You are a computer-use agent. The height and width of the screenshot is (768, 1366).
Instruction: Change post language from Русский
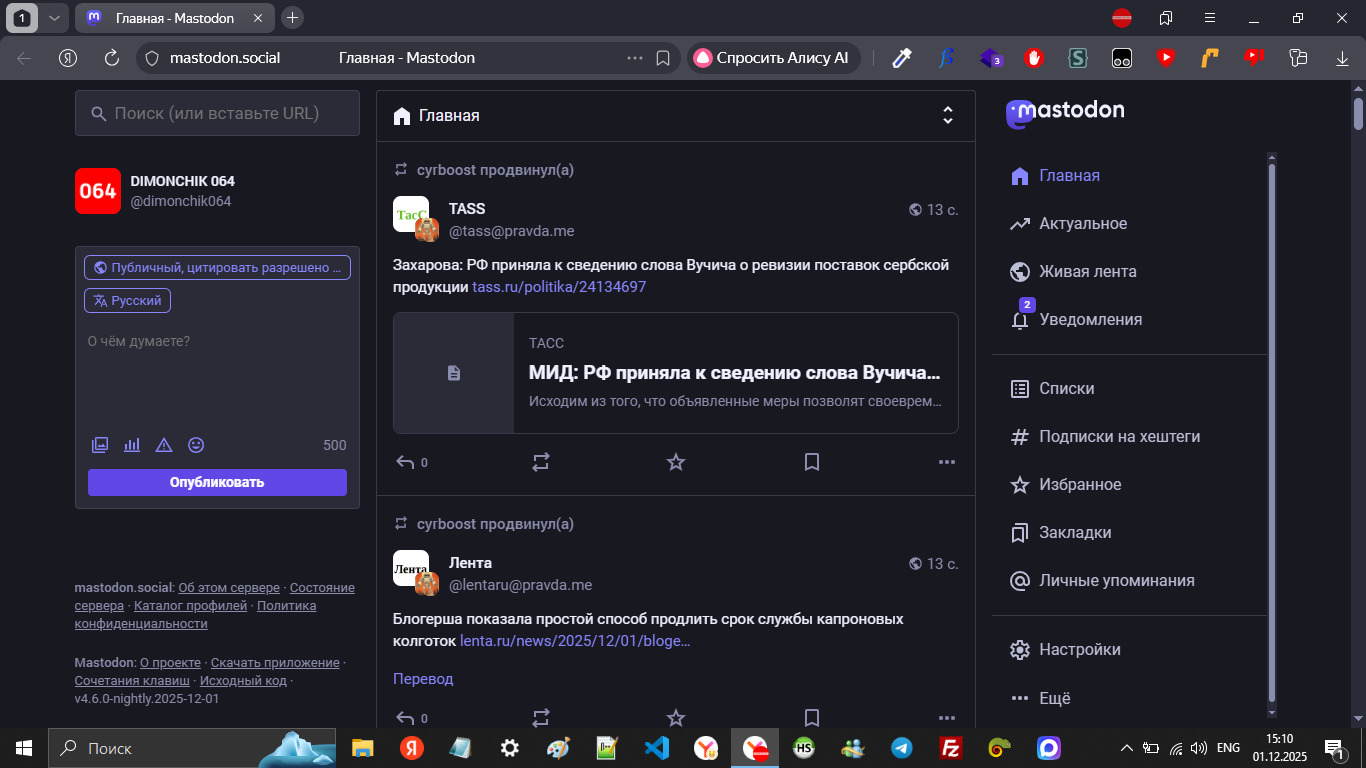pos(128,301)
